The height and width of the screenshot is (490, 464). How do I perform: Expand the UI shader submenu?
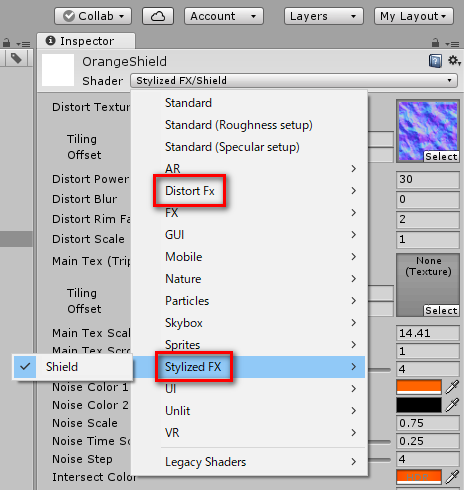coord(249,389)
